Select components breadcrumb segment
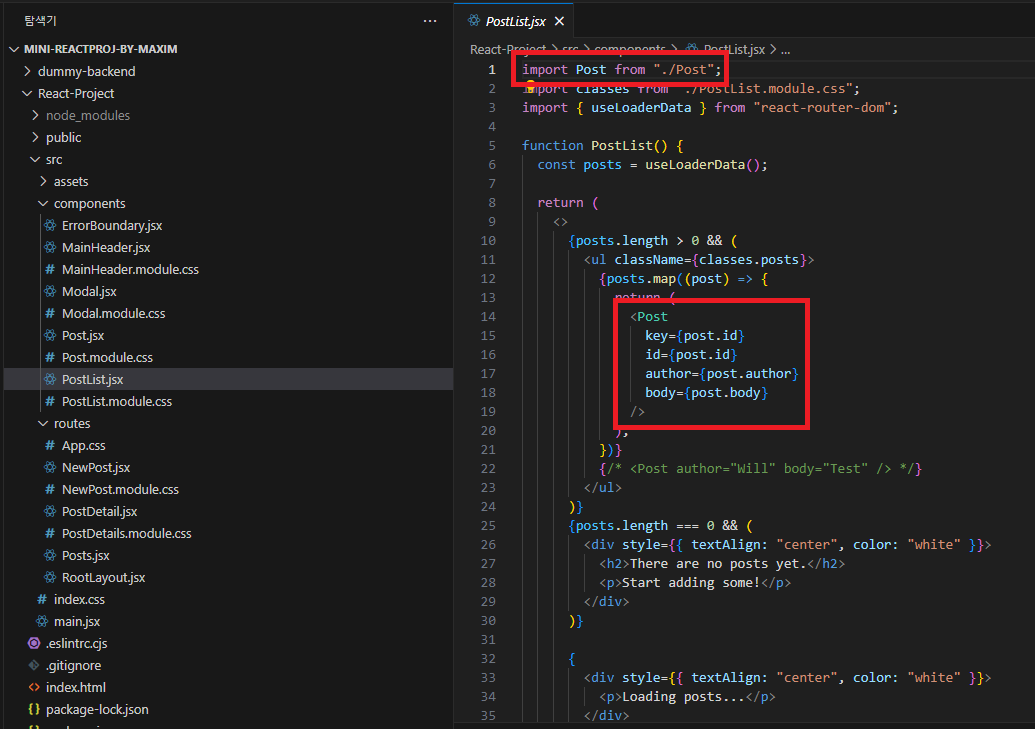Viewport: 1035px width, 729px height. click(x=630, y=50)
